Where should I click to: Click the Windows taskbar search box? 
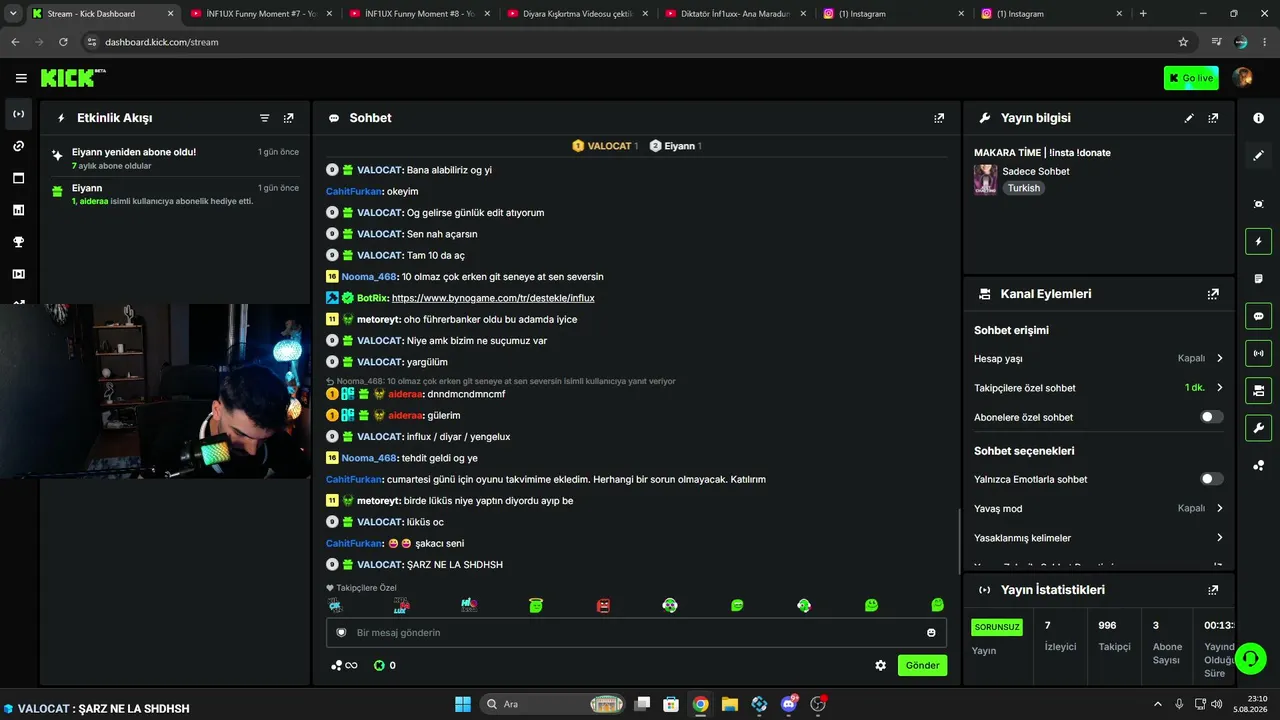(x=553, y=704)
